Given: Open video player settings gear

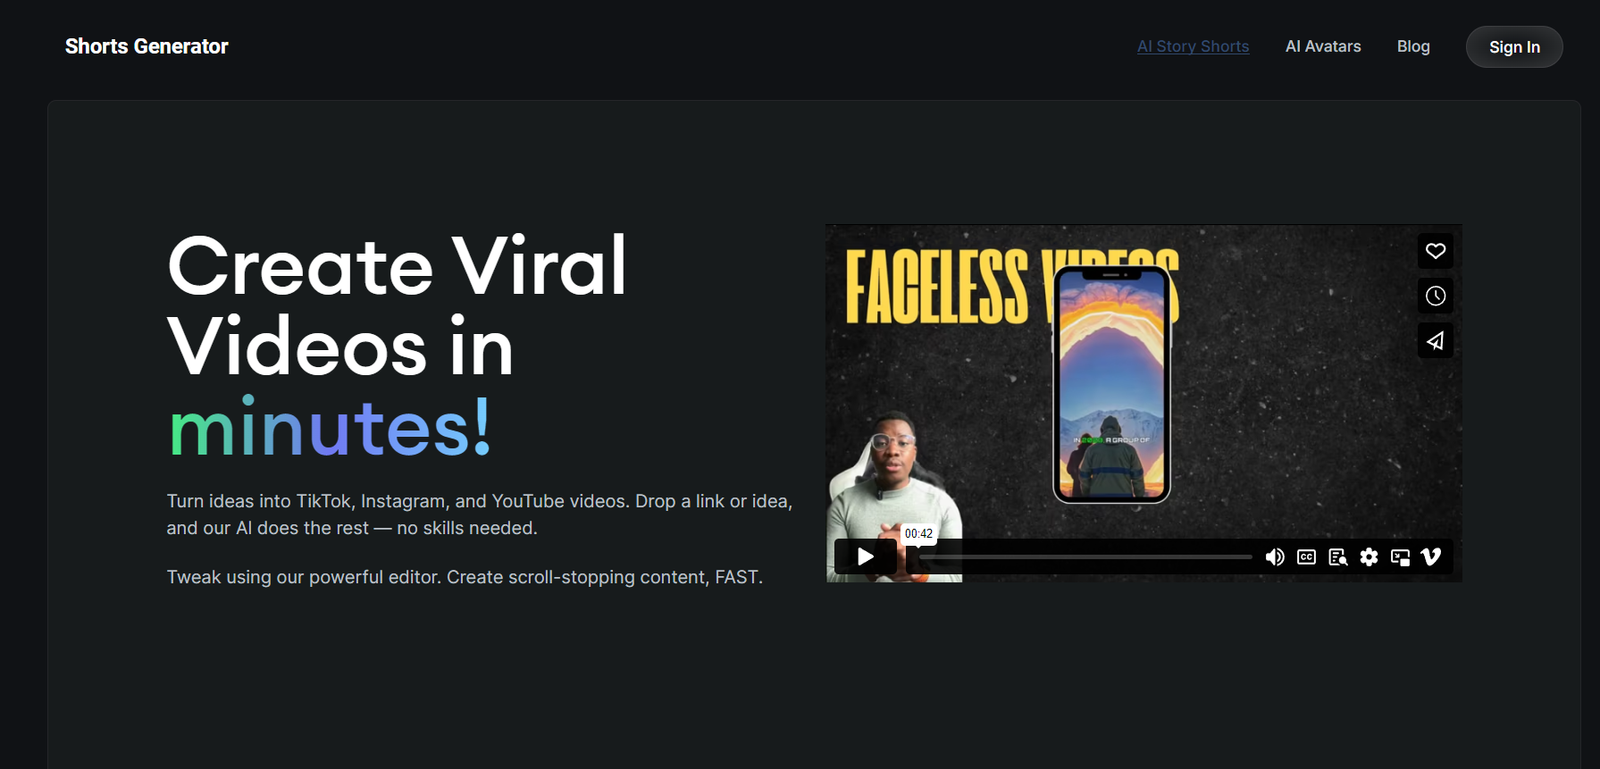Looking at the screenshot, I should (1369, 557).
